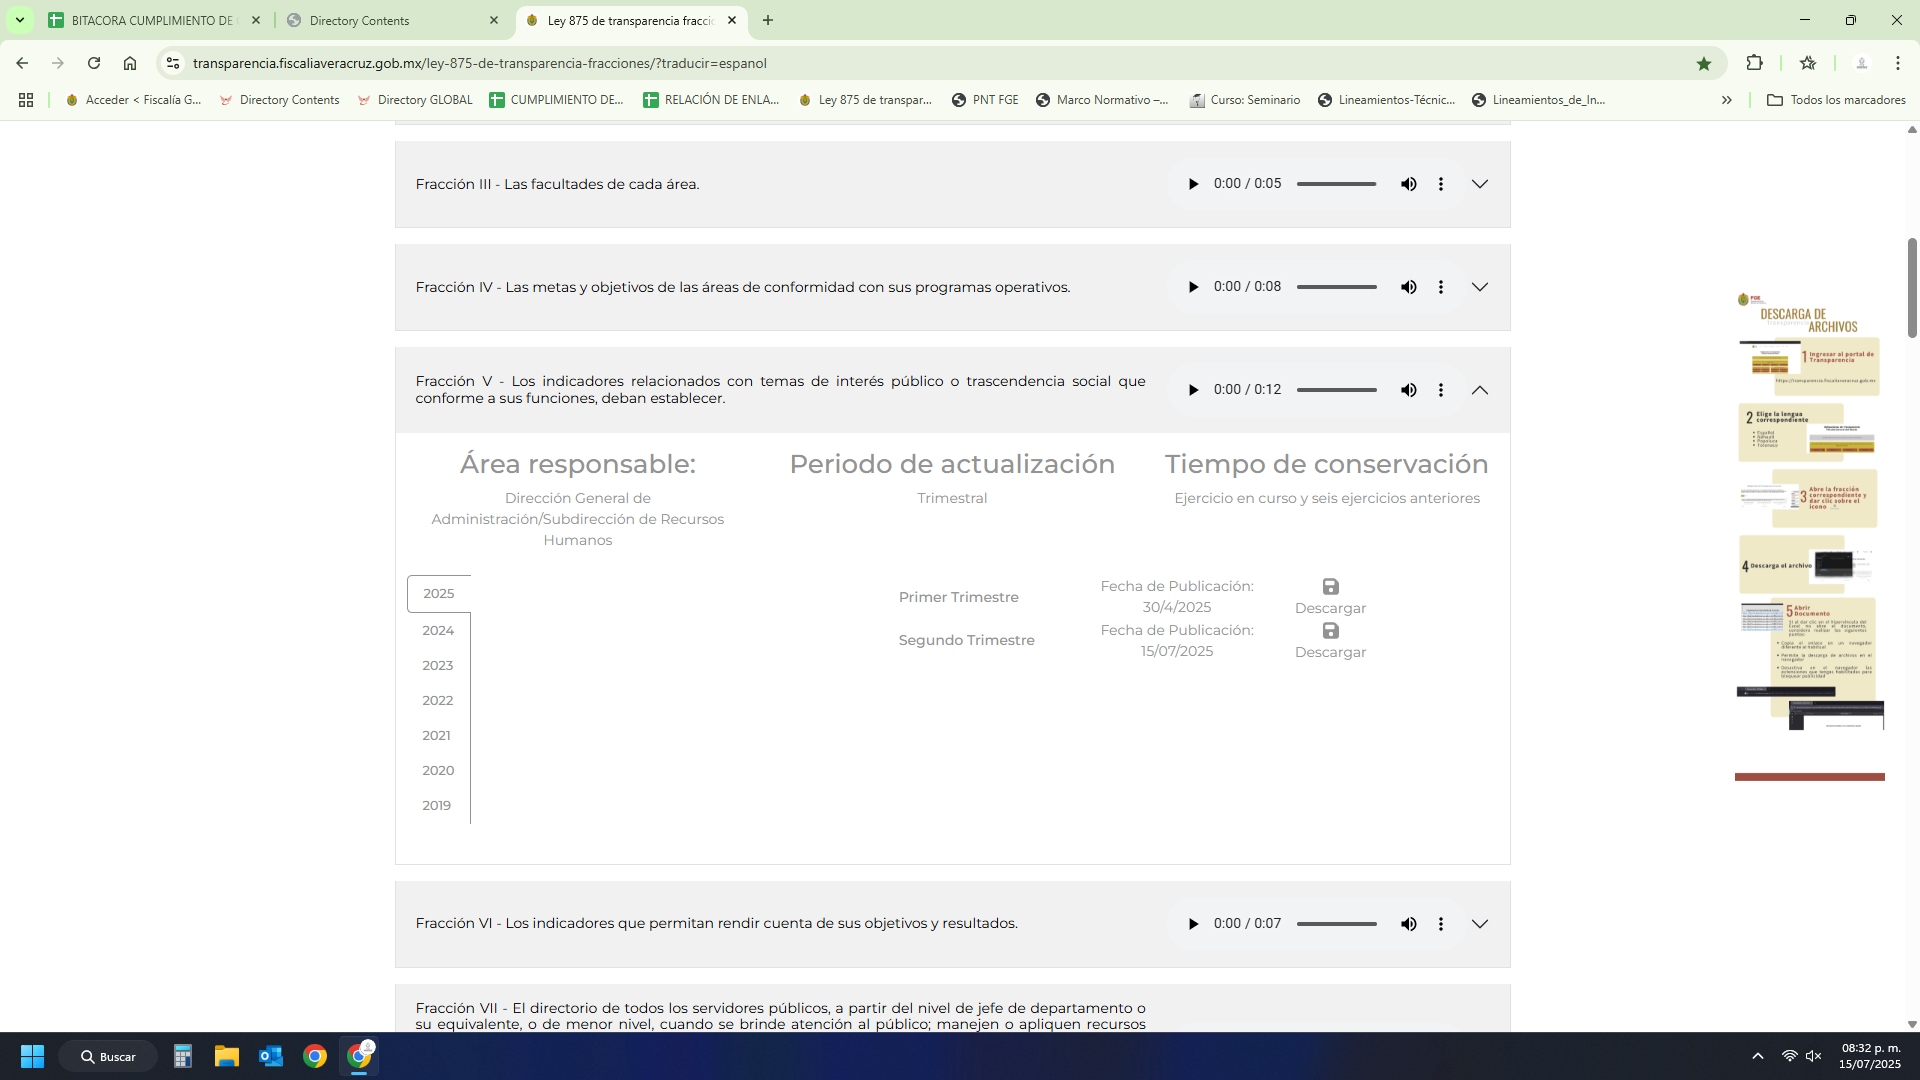This screenshot has width=1920, height=1080.
Task: Mute the Fracción IV audio player
Action: tap(1408, 287)
